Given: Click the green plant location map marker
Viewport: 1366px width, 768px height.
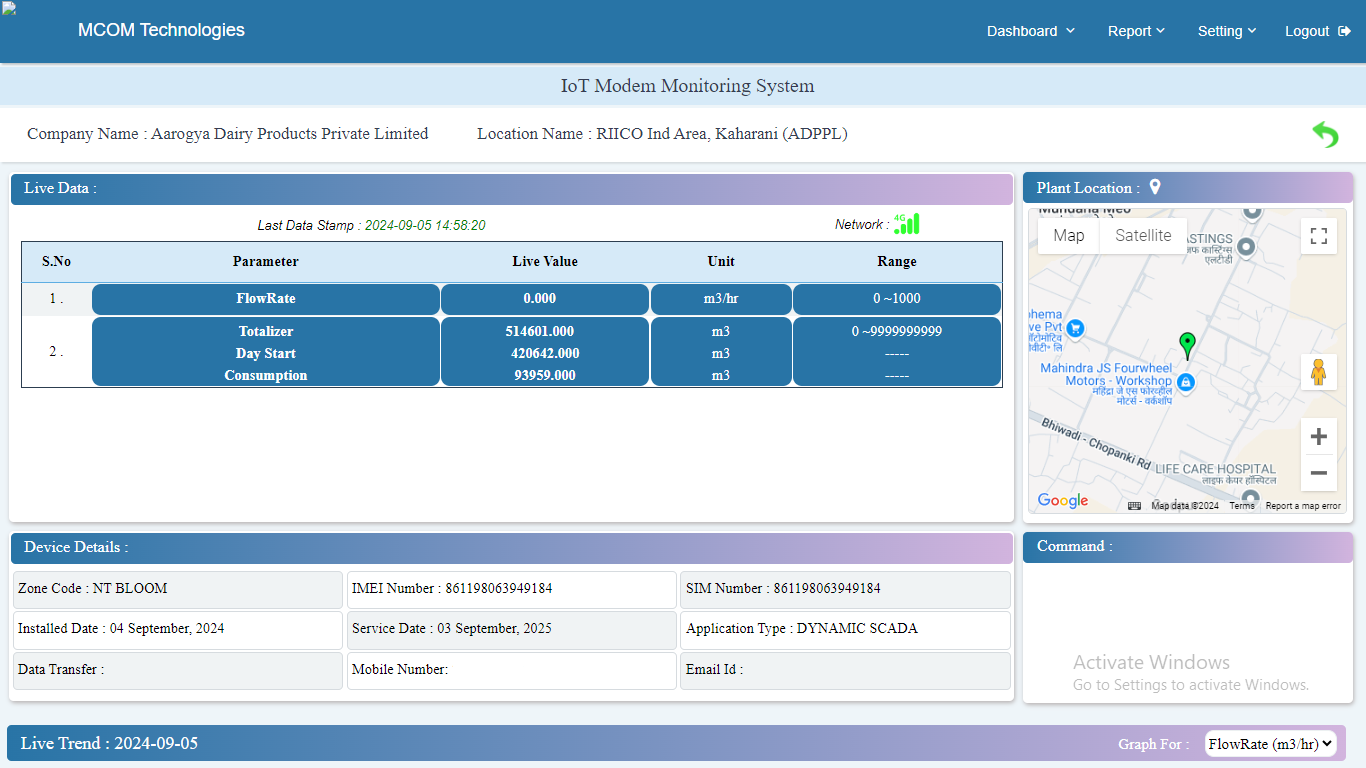Looking at the screenshot, I should pyautogui.click(x=1187, y=346).
